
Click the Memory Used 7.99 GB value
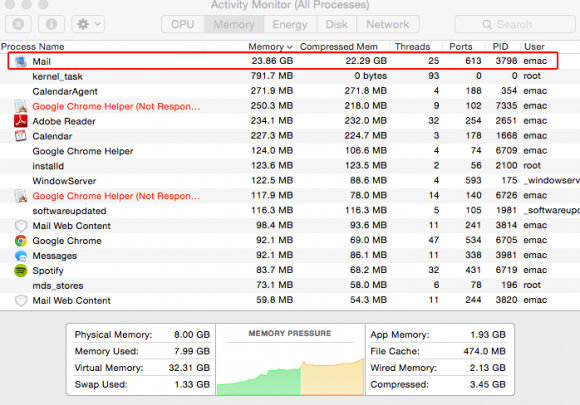[x=192, y=351]
